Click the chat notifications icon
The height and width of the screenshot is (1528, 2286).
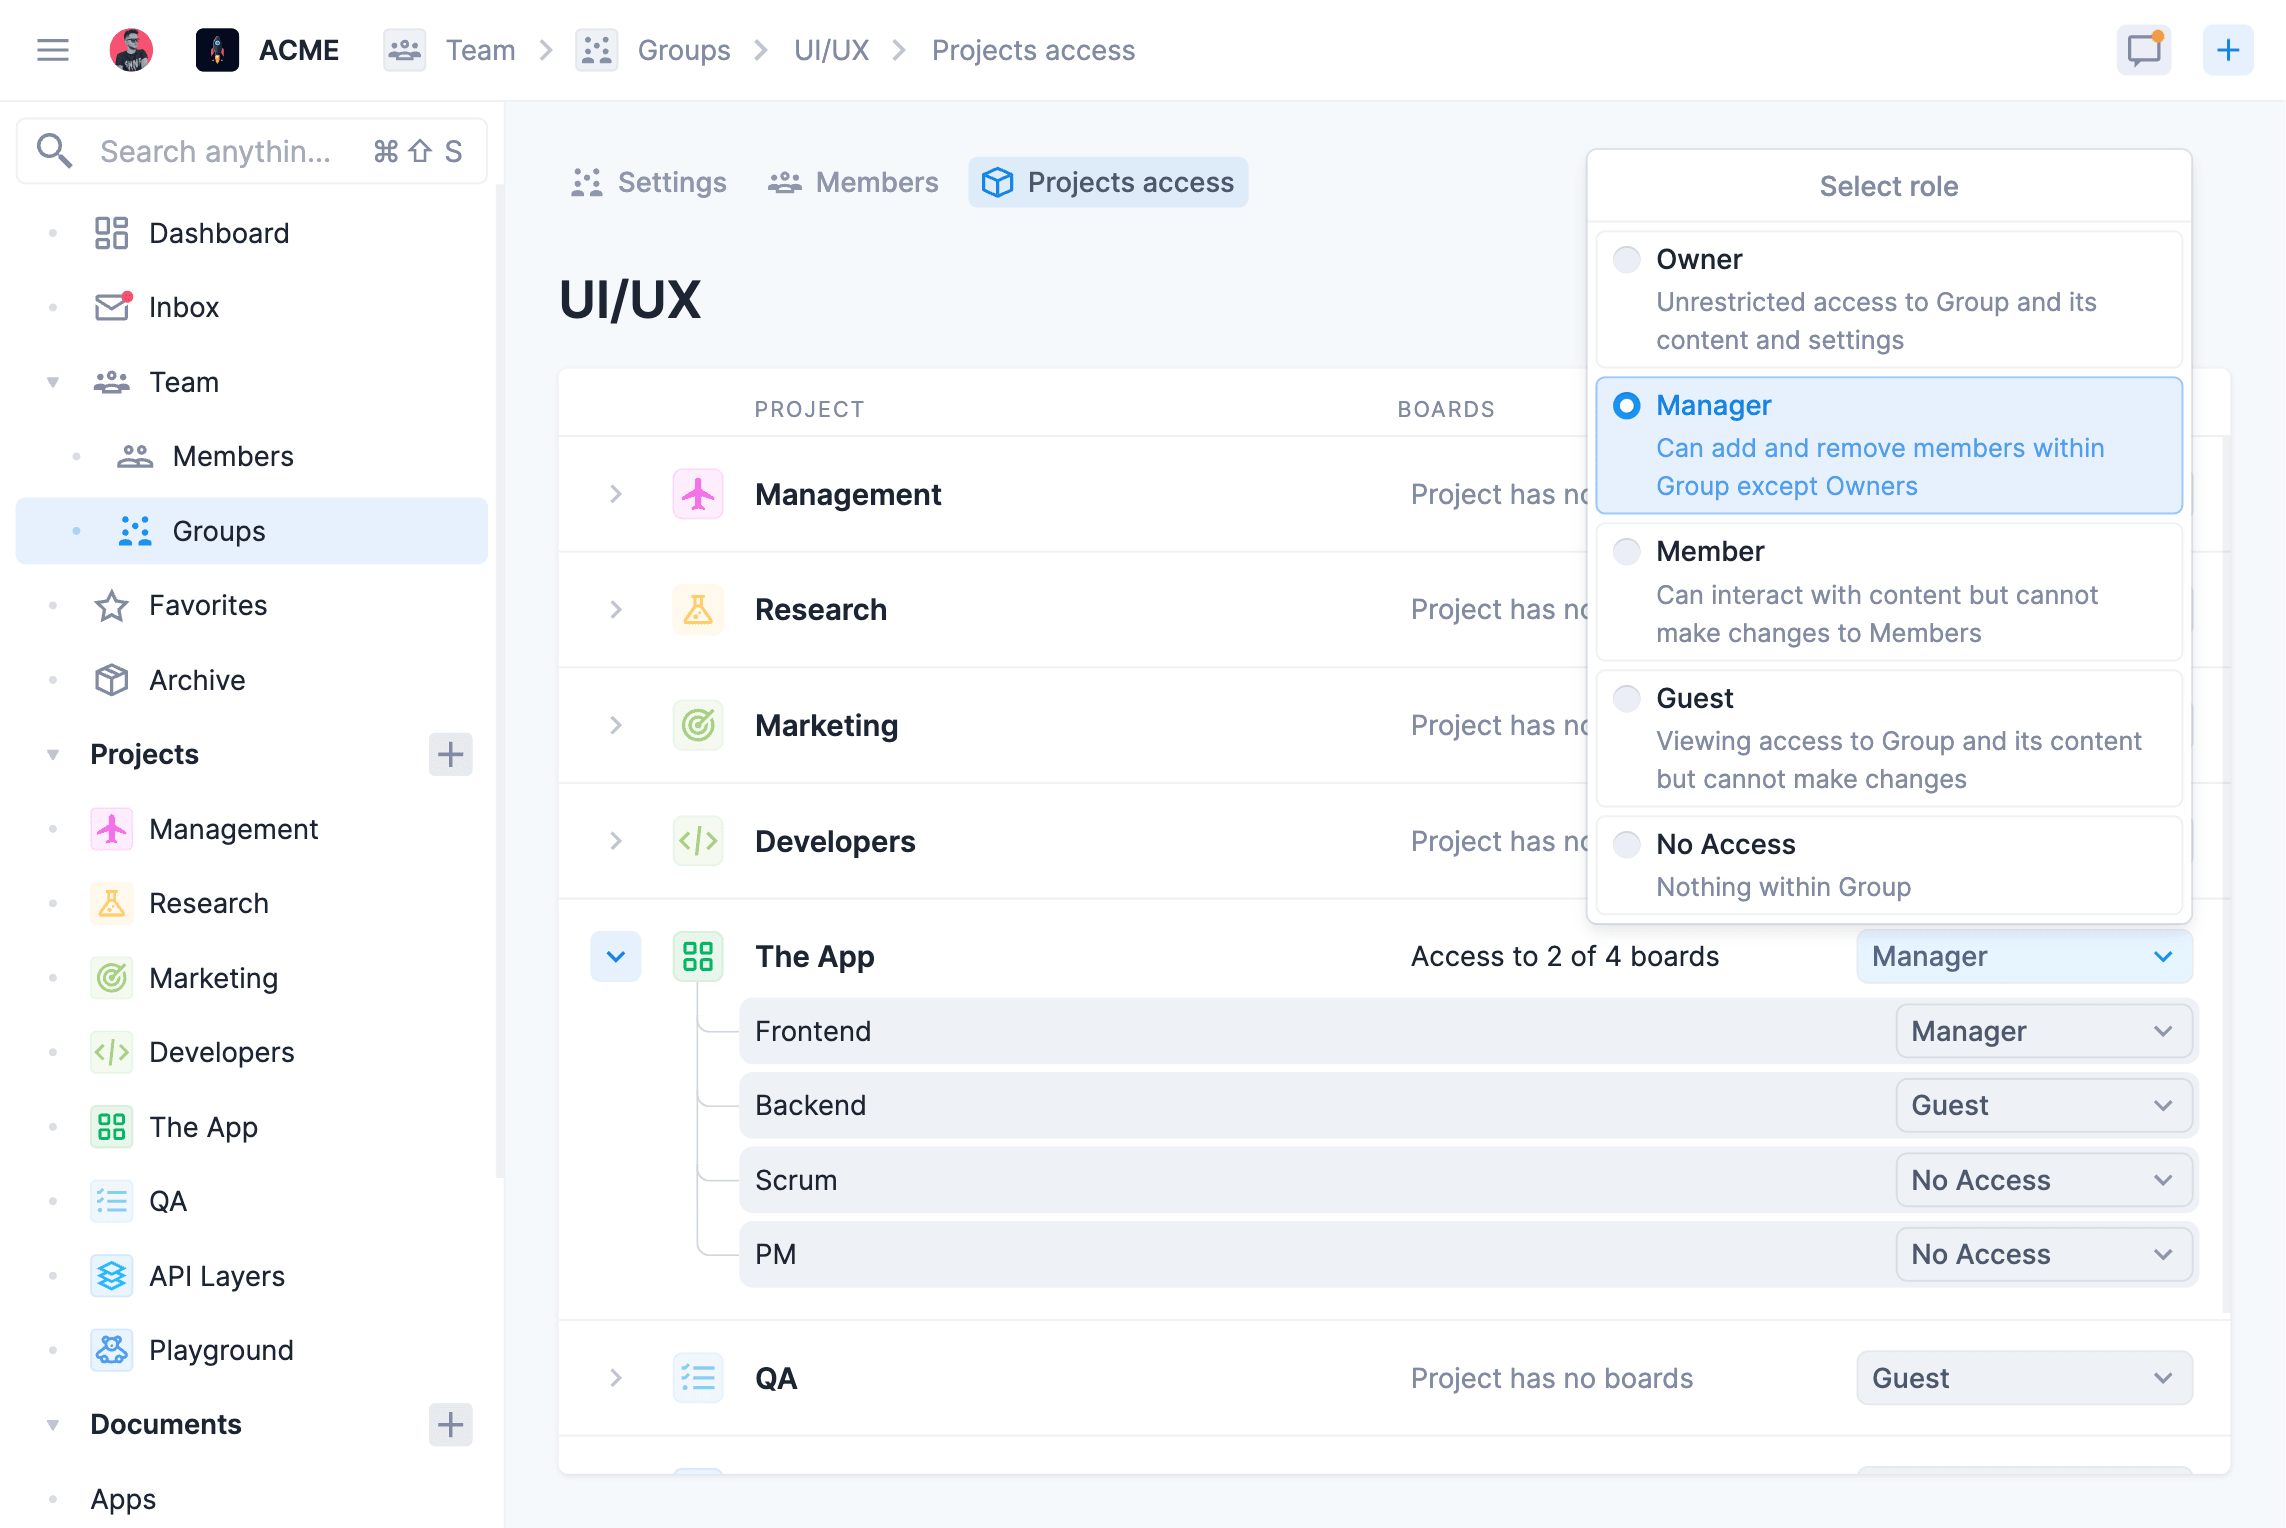[2143, 49]
